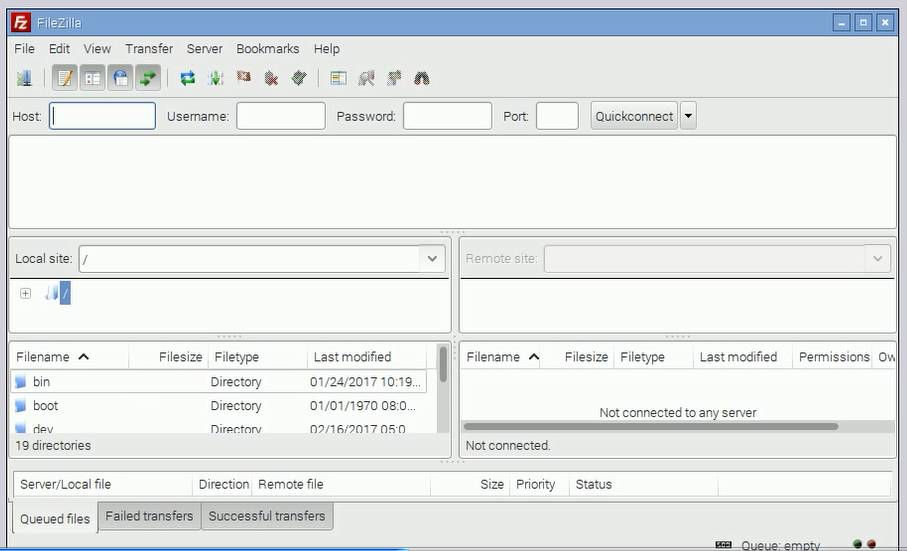Viewport: 907px width, 551px height.
Task: Open the View menu
Action: [x=97, y=49]
